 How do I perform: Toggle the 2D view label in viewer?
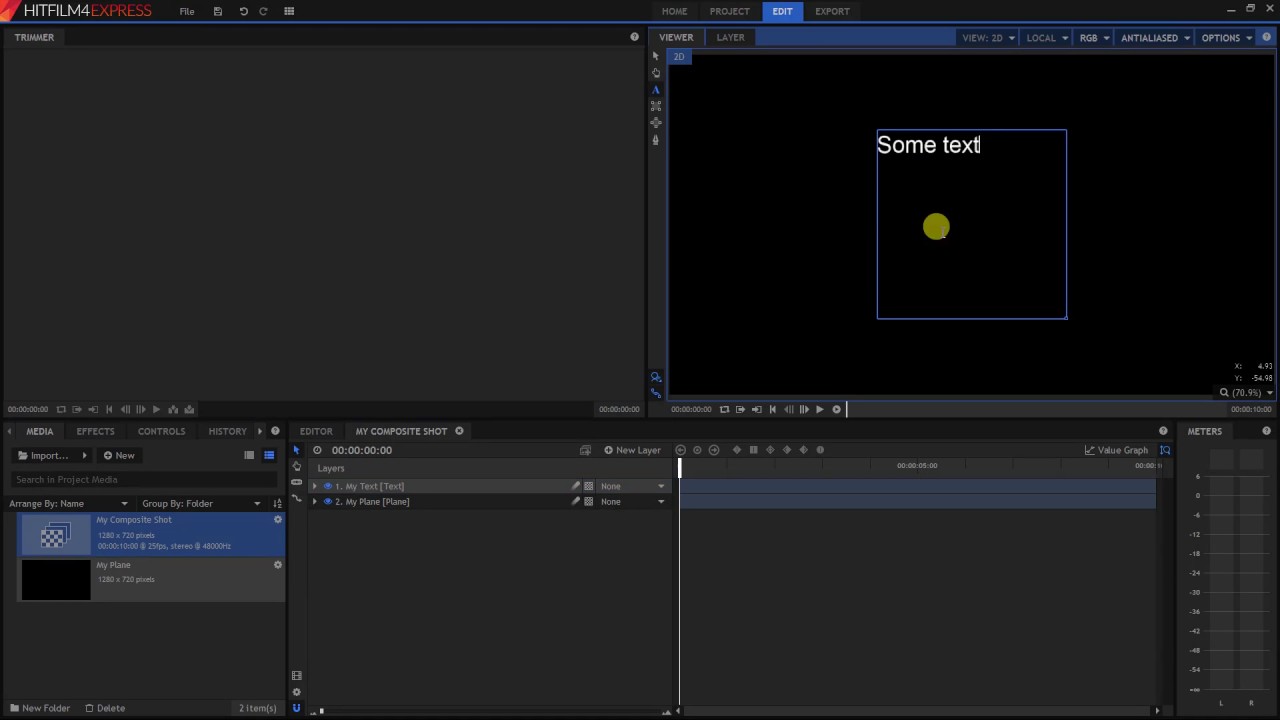point(679,57)
